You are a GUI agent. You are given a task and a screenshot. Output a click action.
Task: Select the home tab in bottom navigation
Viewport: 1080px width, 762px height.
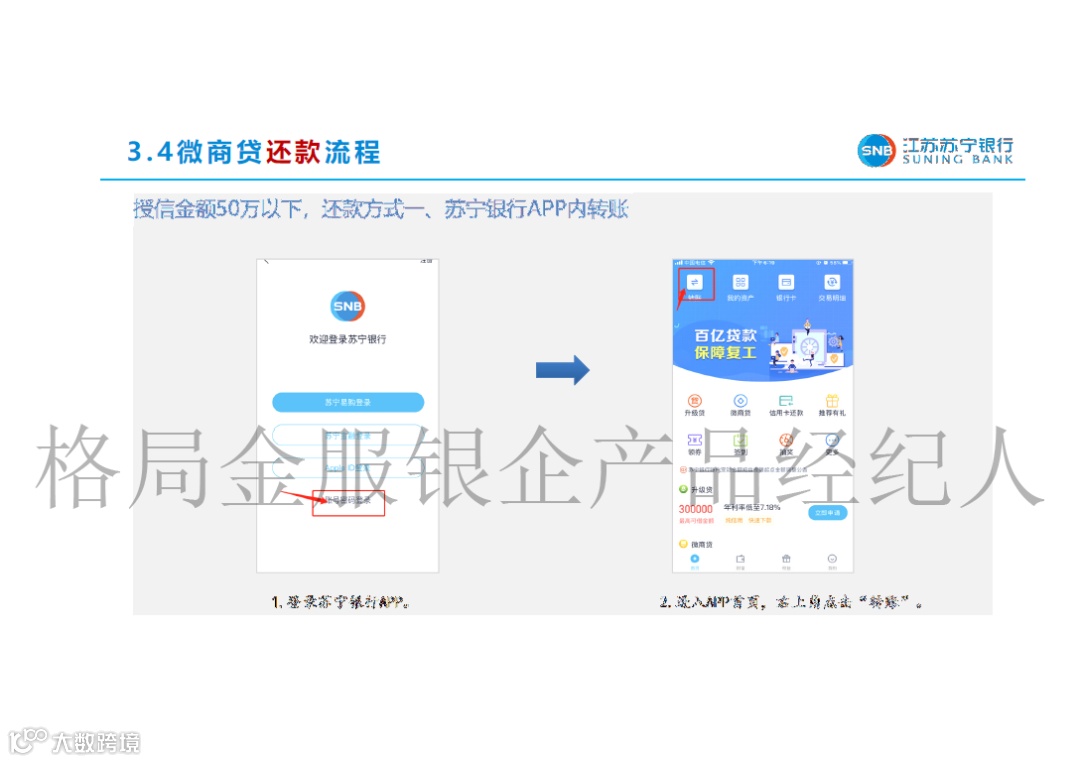click(x=694, y=562)
